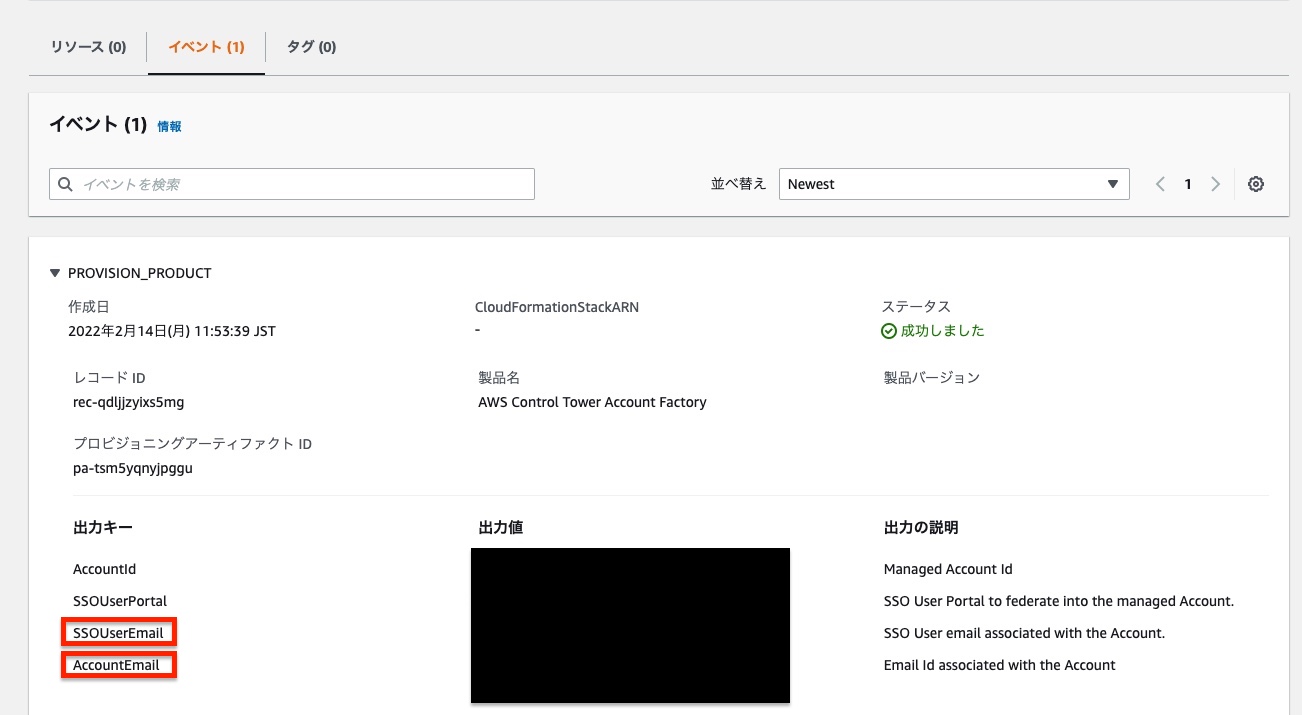Click the record ID rec-qdljjzyixs5mg
Viewport: 1302px width, 715px height.
(x=129, y=402)
